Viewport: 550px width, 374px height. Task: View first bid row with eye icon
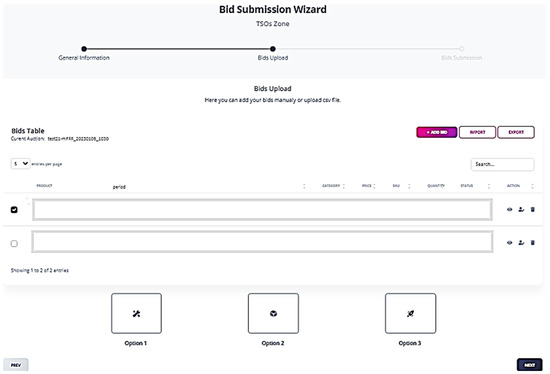pos(509,209)
